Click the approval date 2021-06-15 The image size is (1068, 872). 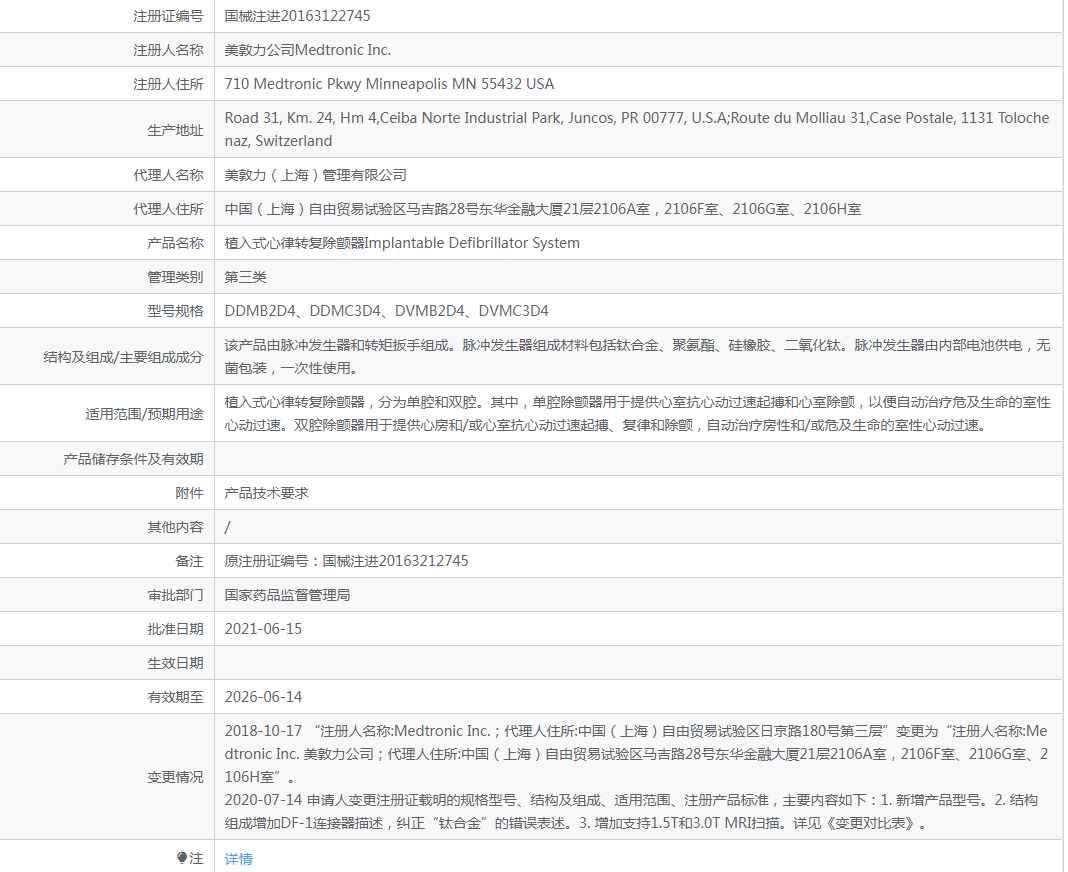point(264,629)
